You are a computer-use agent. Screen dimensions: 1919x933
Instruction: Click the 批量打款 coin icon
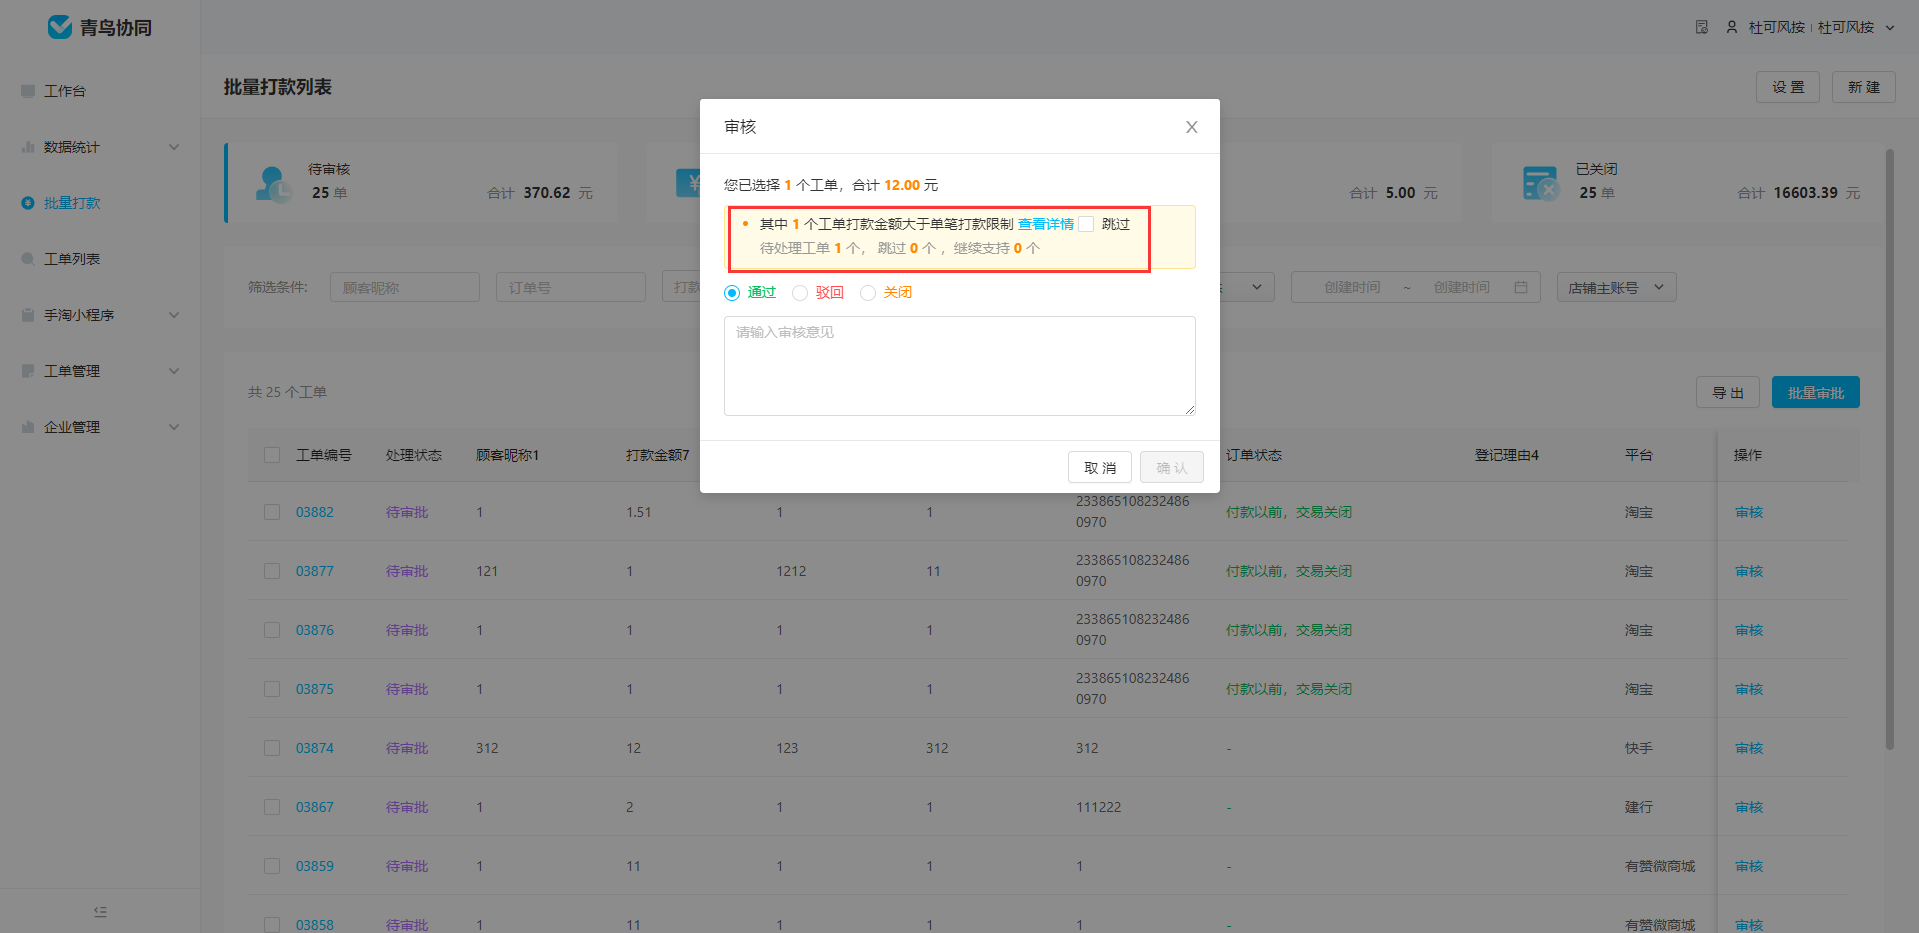pos(28,203)
